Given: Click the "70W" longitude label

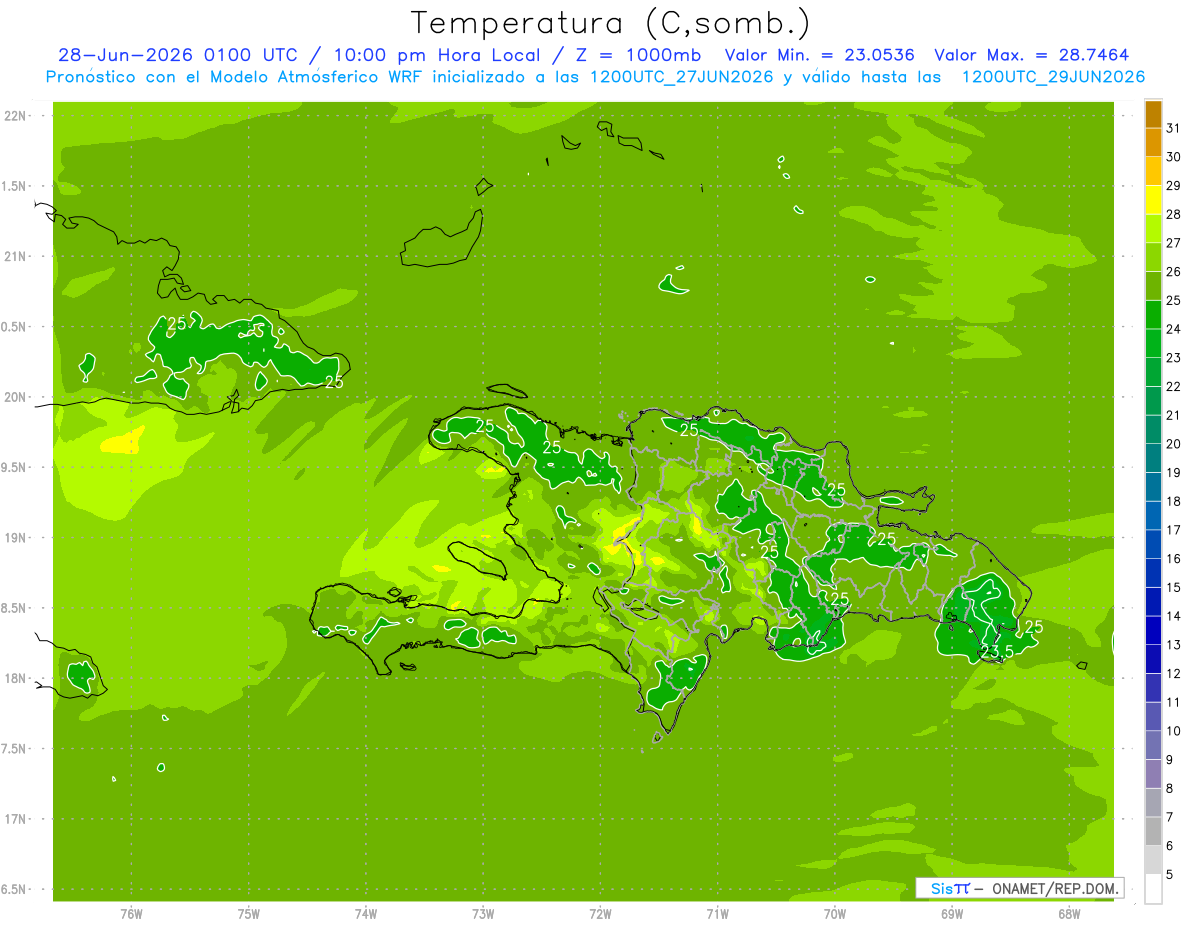Looking at the screenshot, I should [834, 913].
